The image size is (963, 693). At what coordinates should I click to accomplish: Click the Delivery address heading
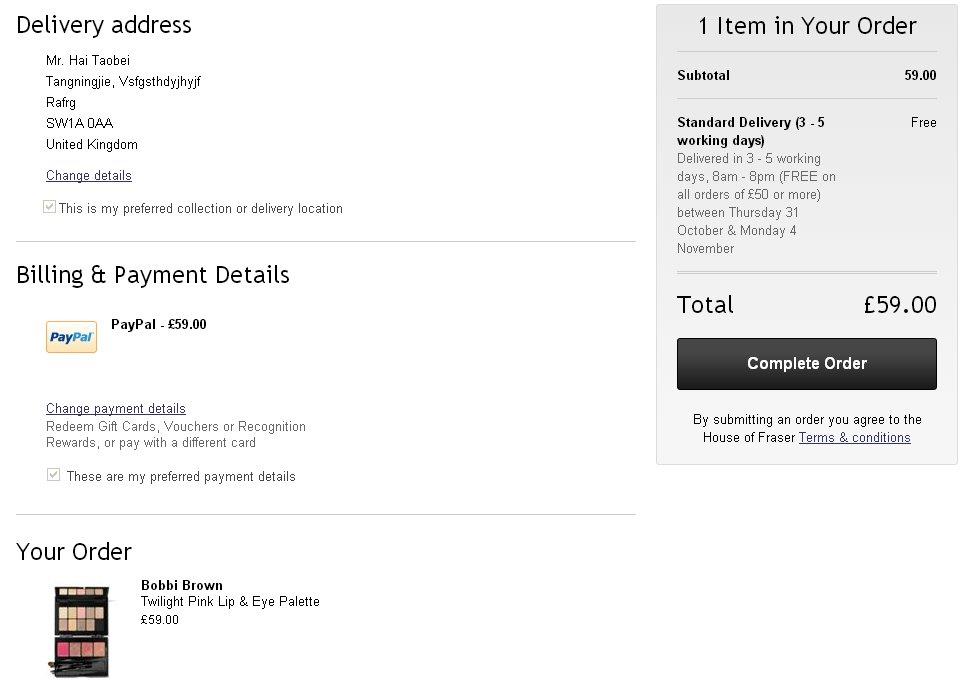tap(104, 25)
